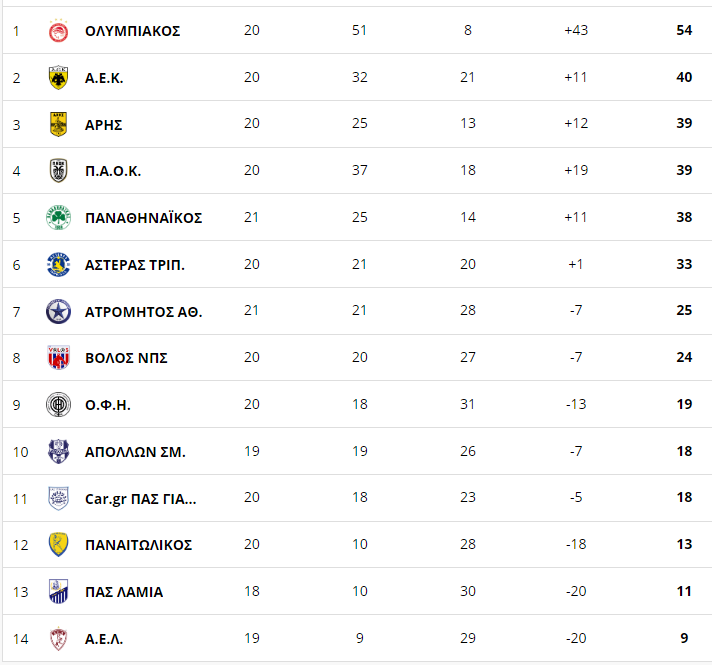712x665 pixels.
Task: Open the ΠΑΝΑΘΗΝΑΪΚΟΣ team link
Action: pyautogui.click(x=143, y=218)
